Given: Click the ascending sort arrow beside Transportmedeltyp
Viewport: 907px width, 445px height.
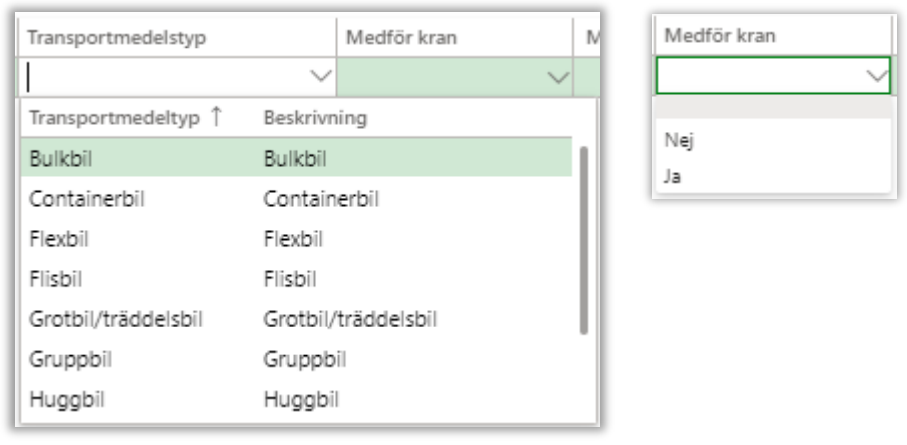Looking at the screenshot, I should point(215,117).
